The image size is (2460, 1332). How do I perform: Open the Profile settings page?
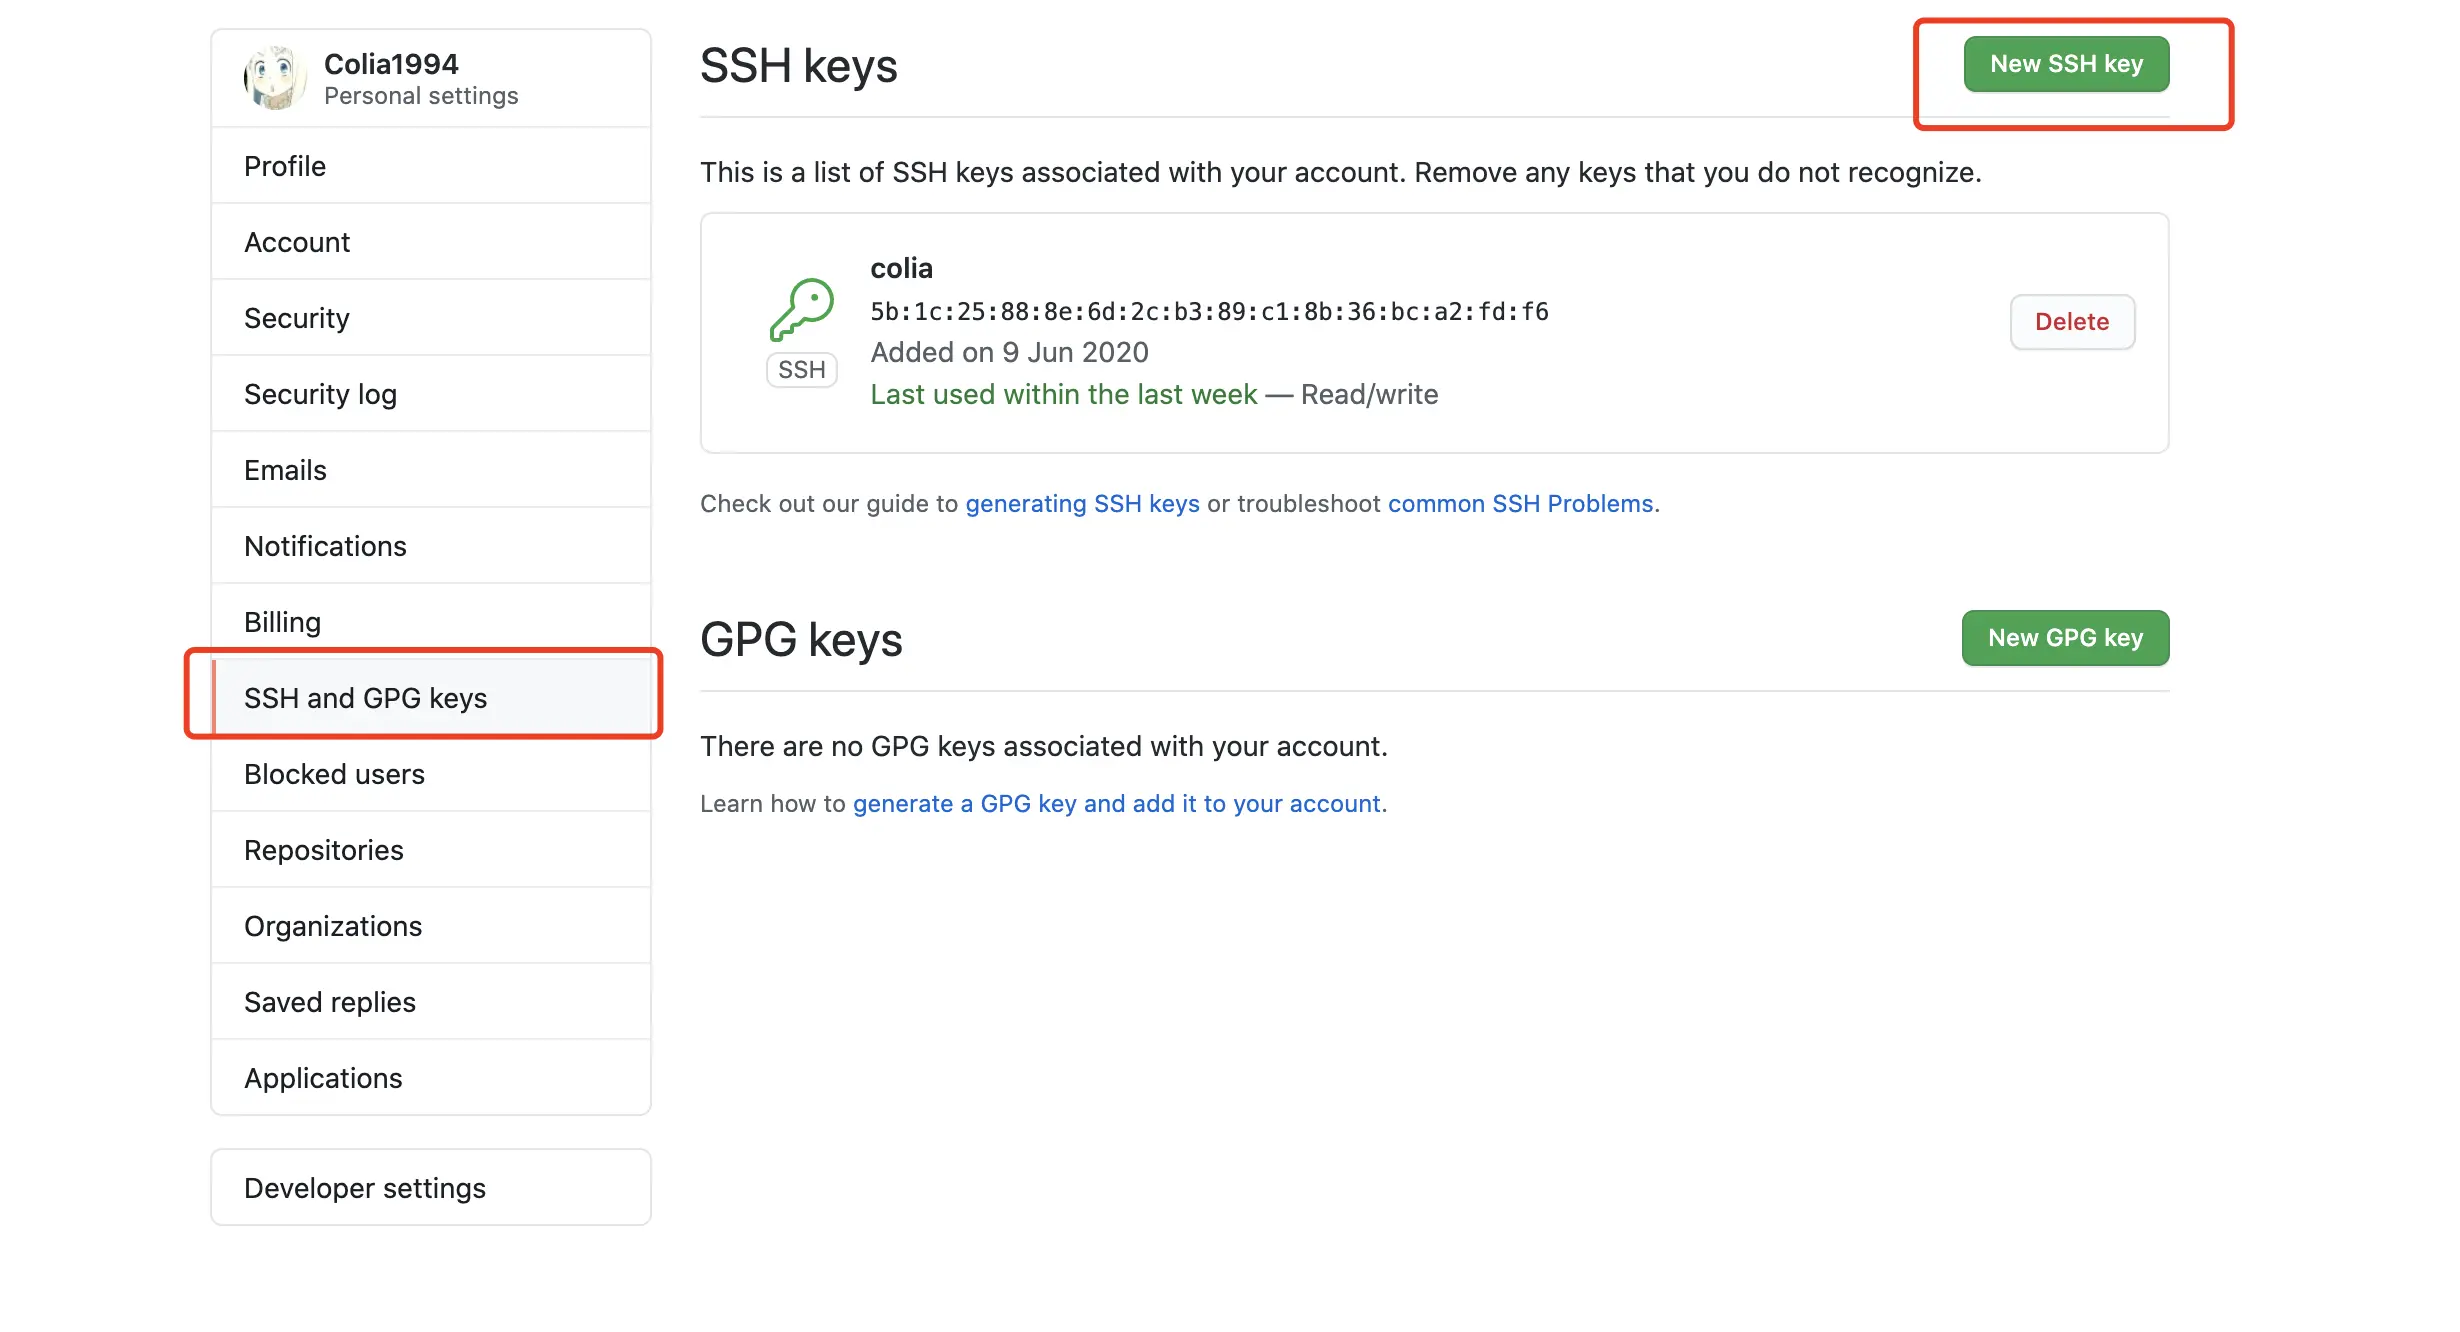coord(285,166)
